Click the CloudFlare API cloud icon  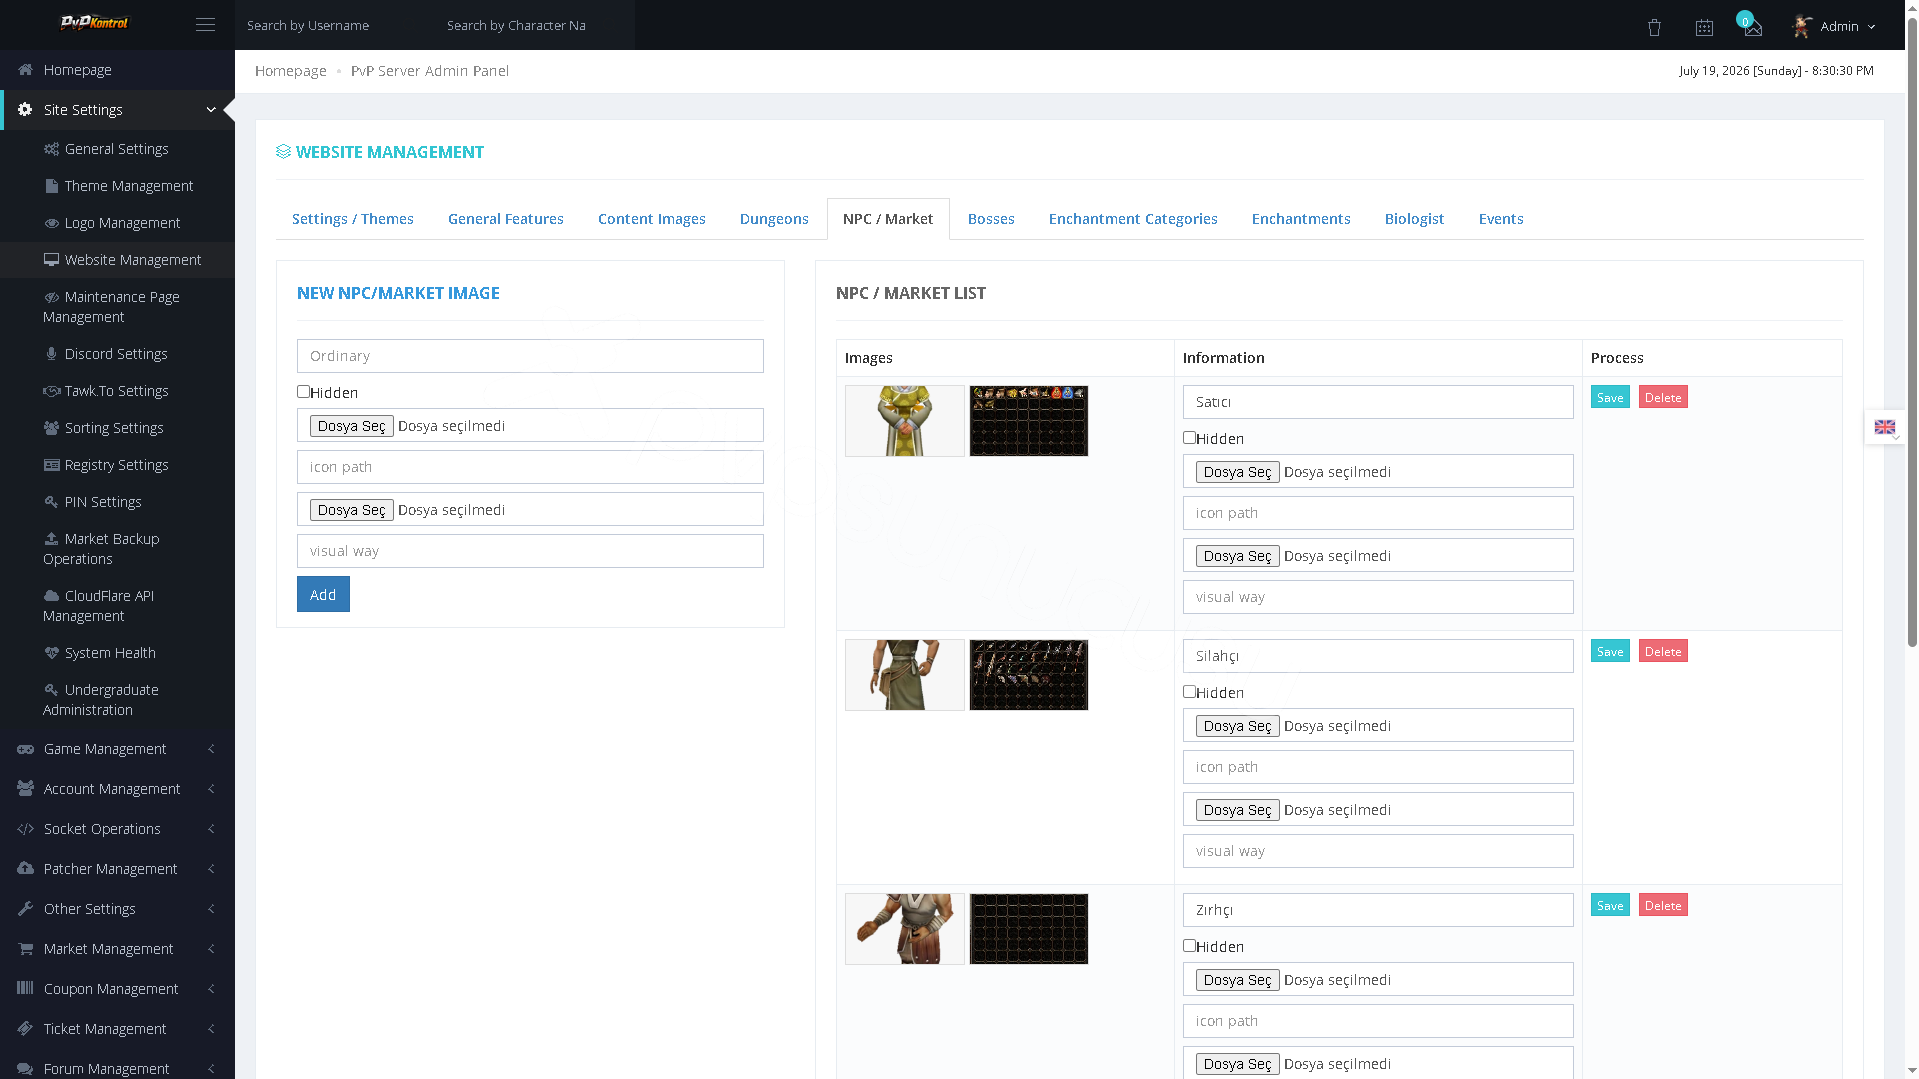51,596
